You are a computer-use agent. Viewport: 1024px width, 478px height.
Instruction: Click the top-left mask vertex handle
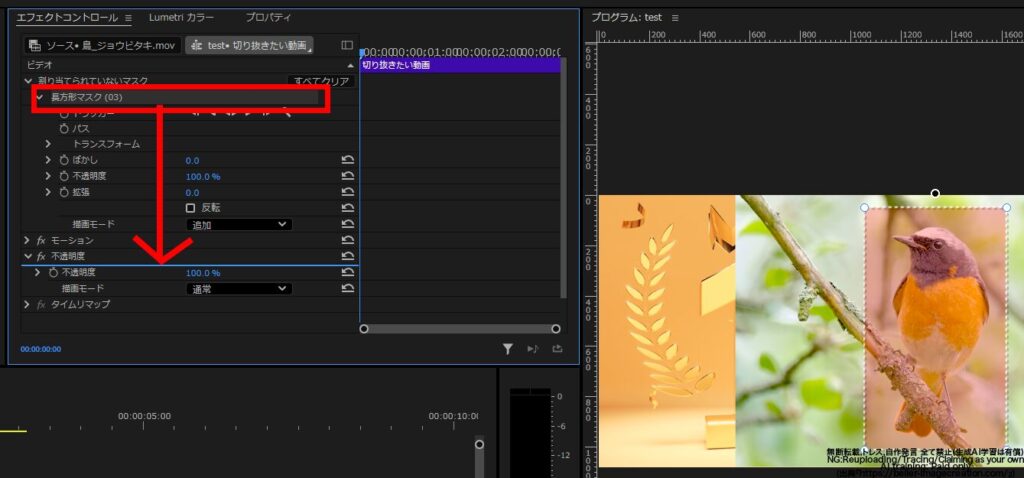(x=865, y=208)
